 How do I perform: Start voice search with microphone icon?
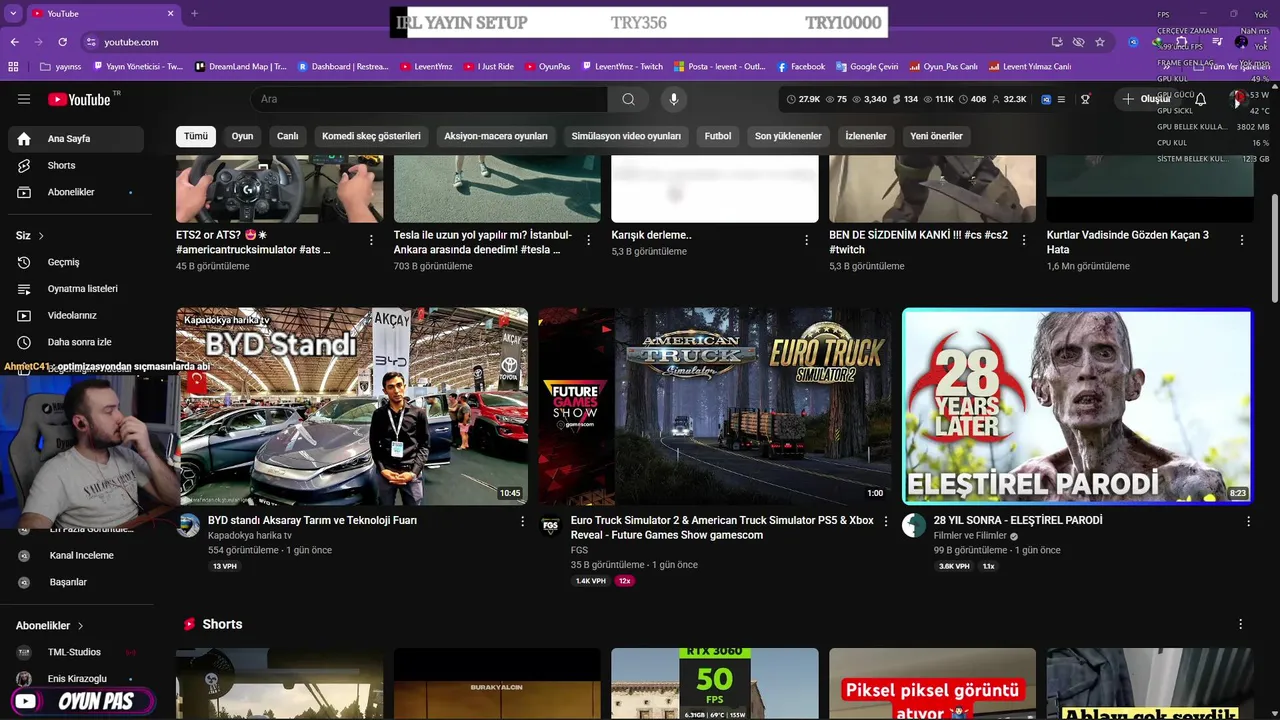(x=674, y=99)
